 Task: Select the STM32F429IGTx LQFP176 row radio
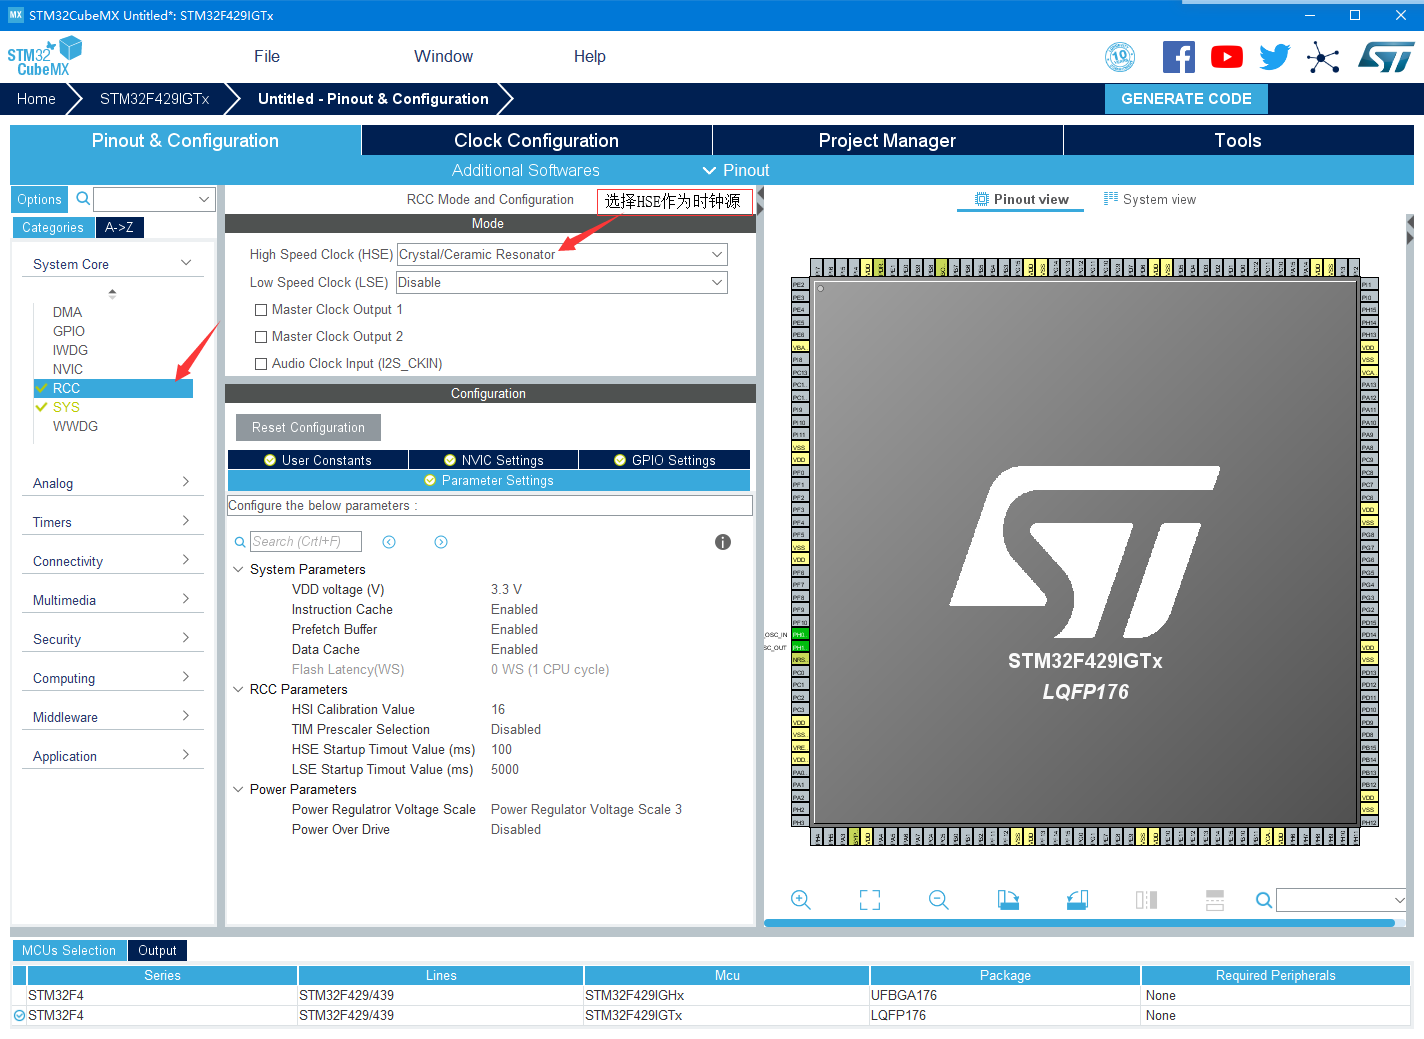click(19, 1015)
